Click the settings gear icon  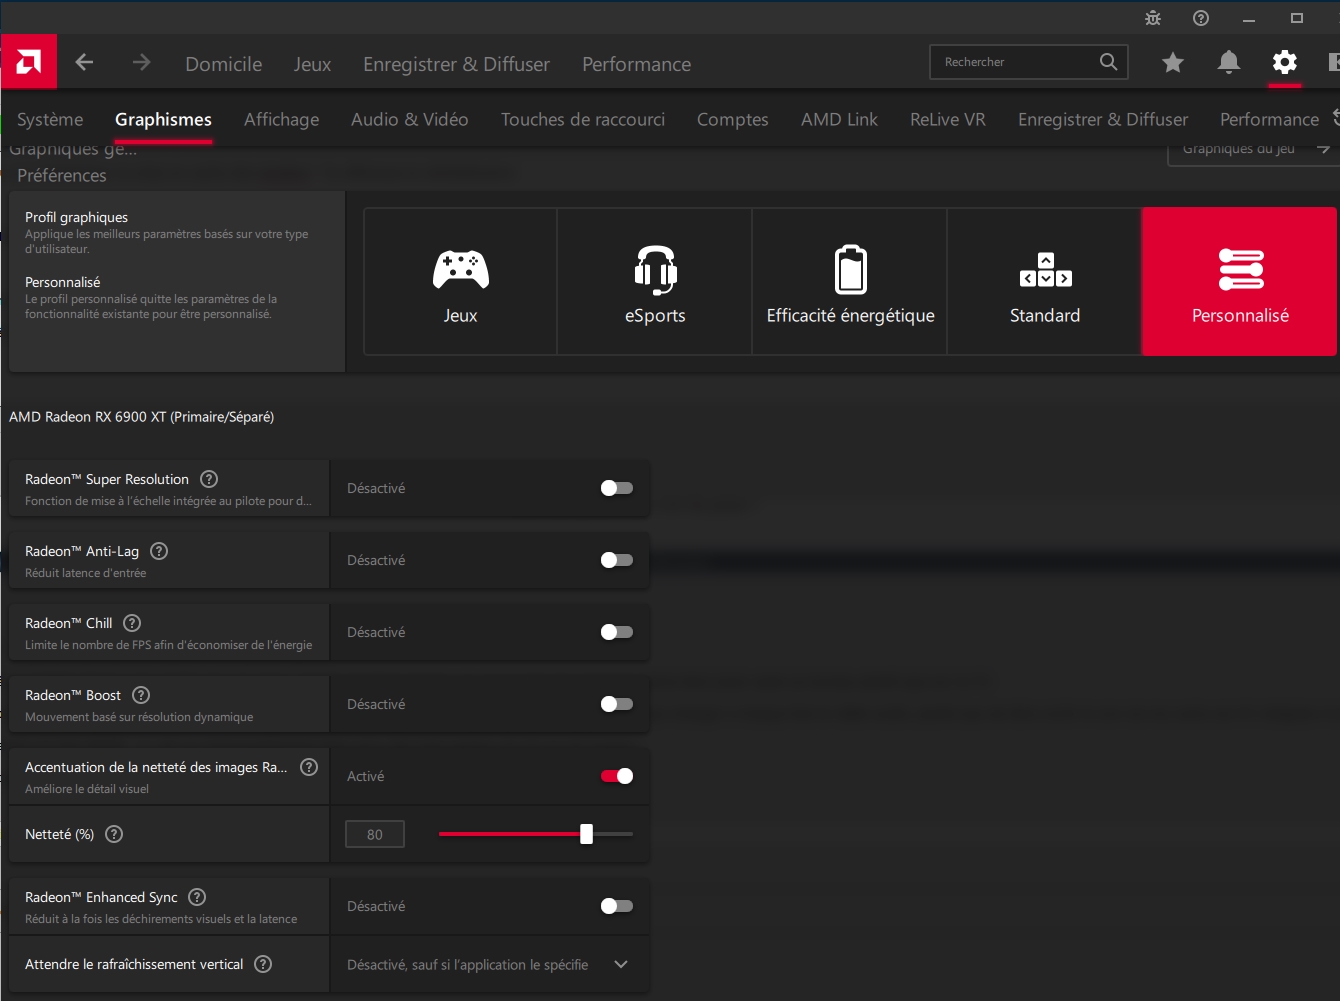(1284, 63)
